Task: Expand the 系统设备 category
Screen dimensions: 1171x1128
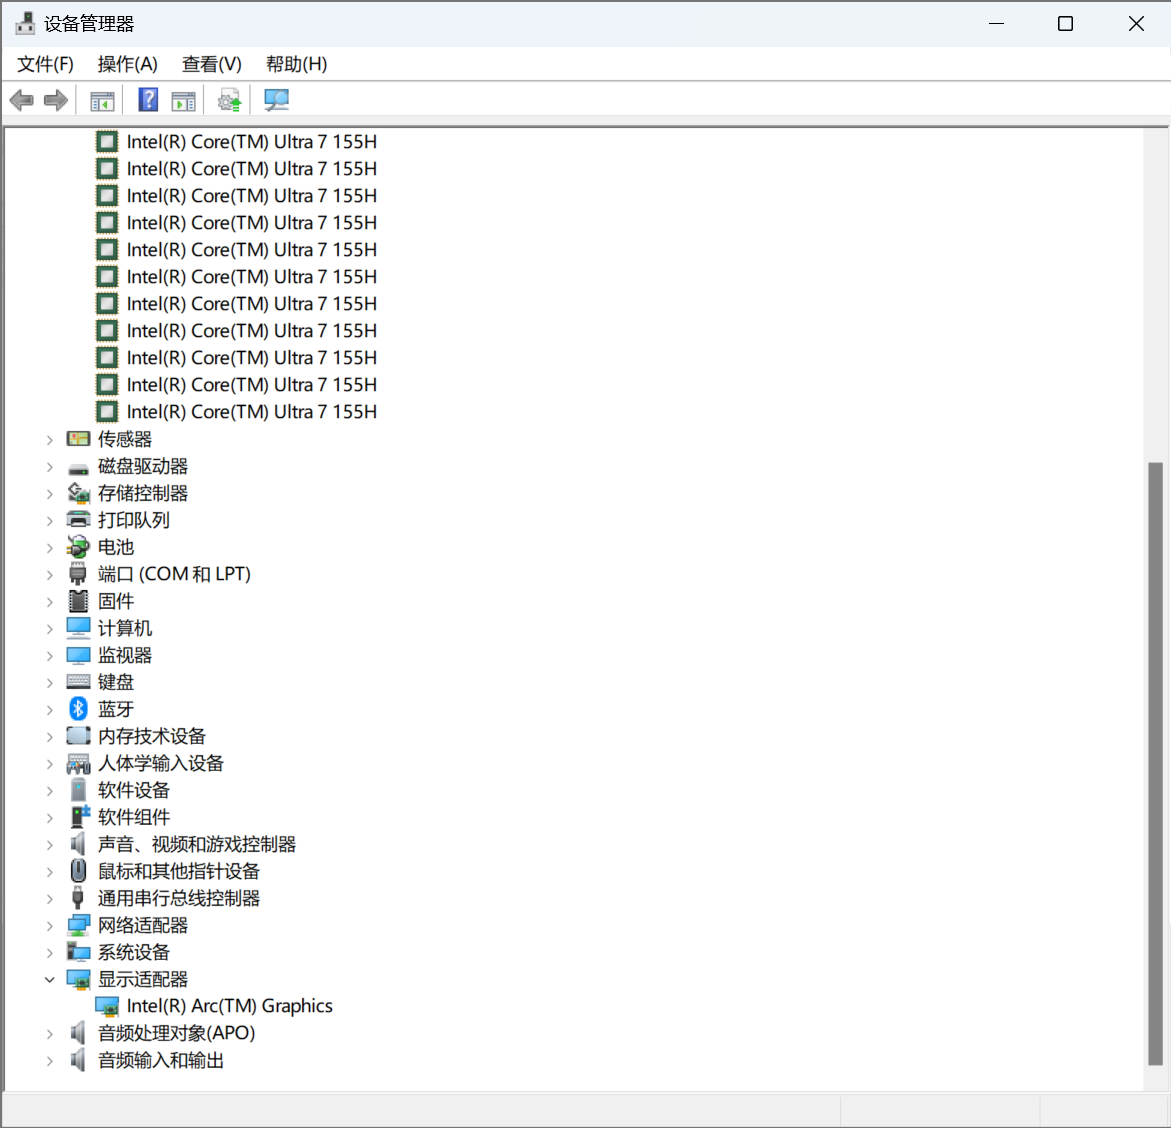Action: [x=49, y=952]
